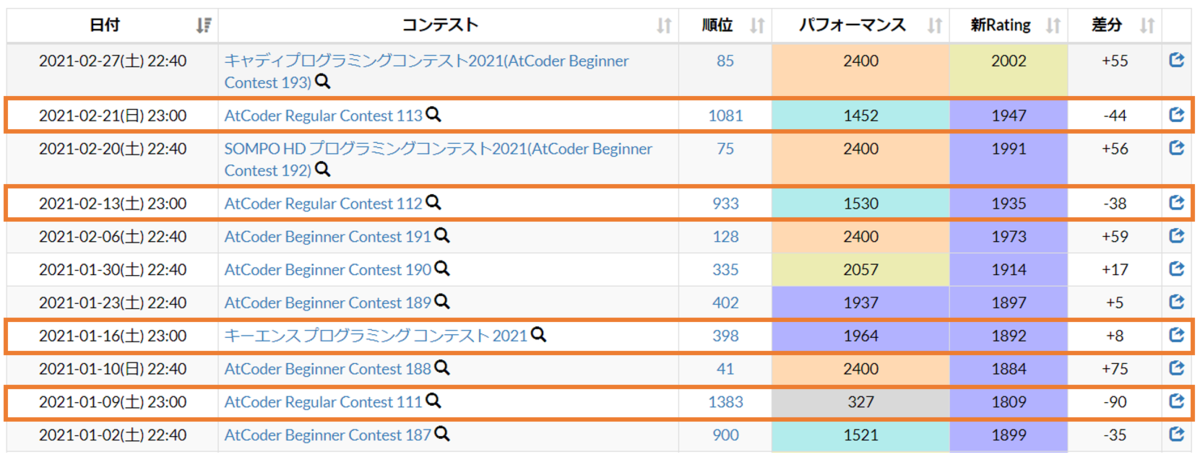
Task: Click share icon for Beginner Contest 191 row
Action: click(1177, 237)
